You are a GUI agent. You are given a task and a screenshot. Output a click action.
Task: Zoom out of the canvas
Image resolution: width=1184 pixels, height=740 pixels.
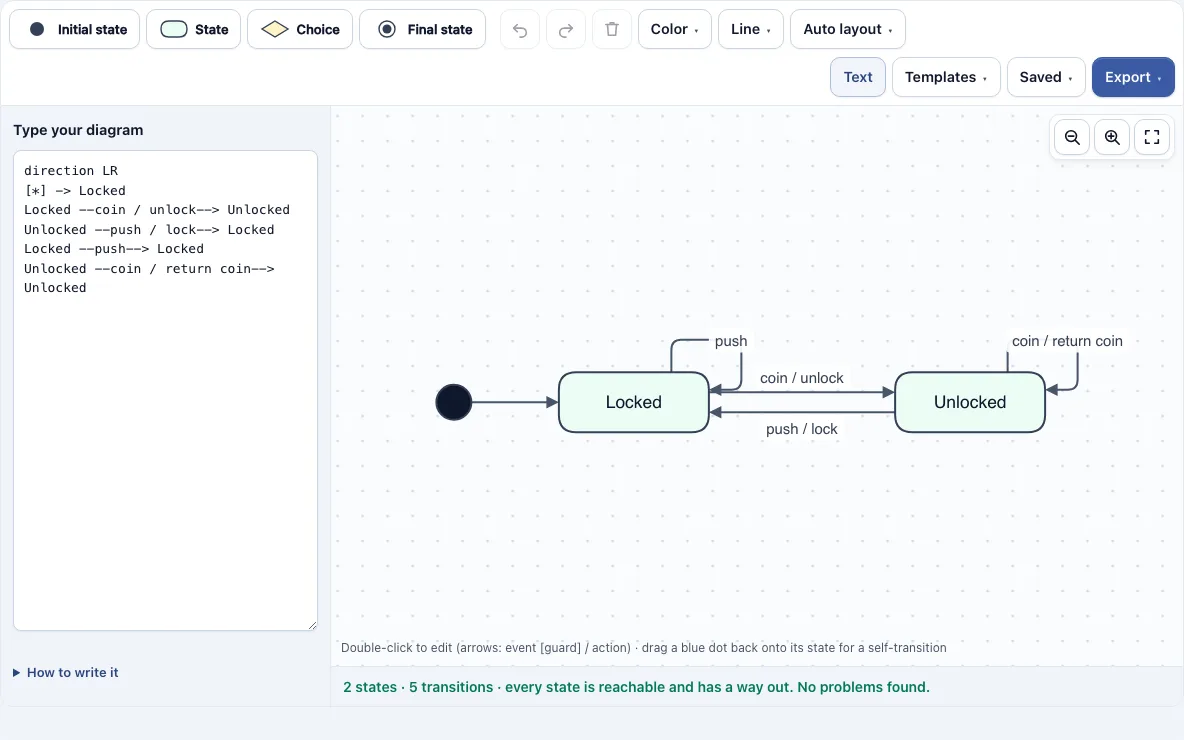tap(1071, 137)
